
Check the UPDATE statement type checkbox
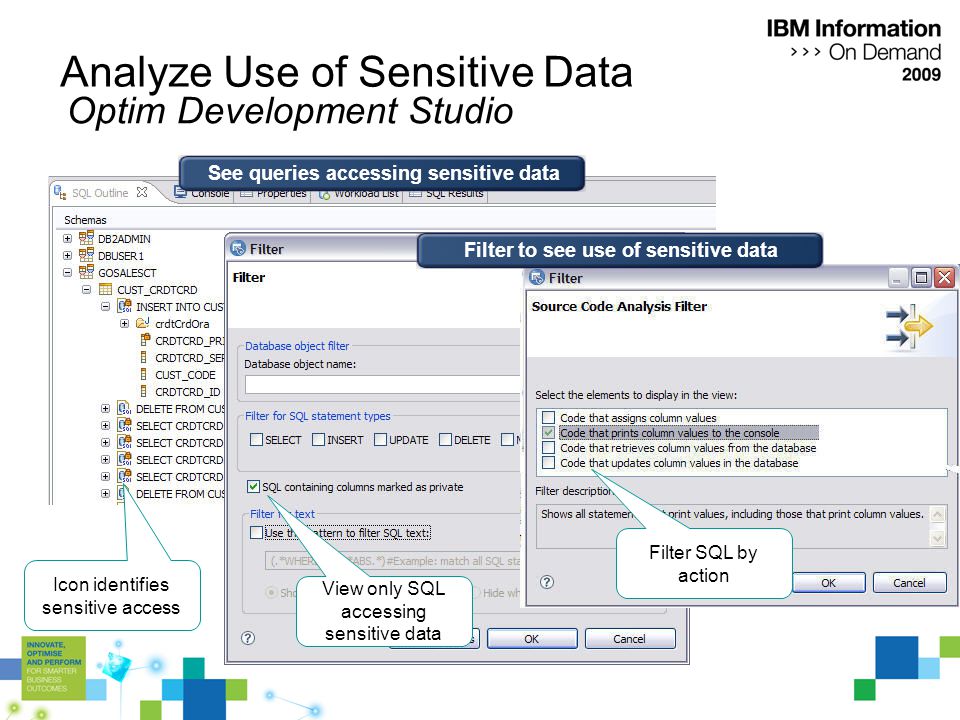pos(380,439)
